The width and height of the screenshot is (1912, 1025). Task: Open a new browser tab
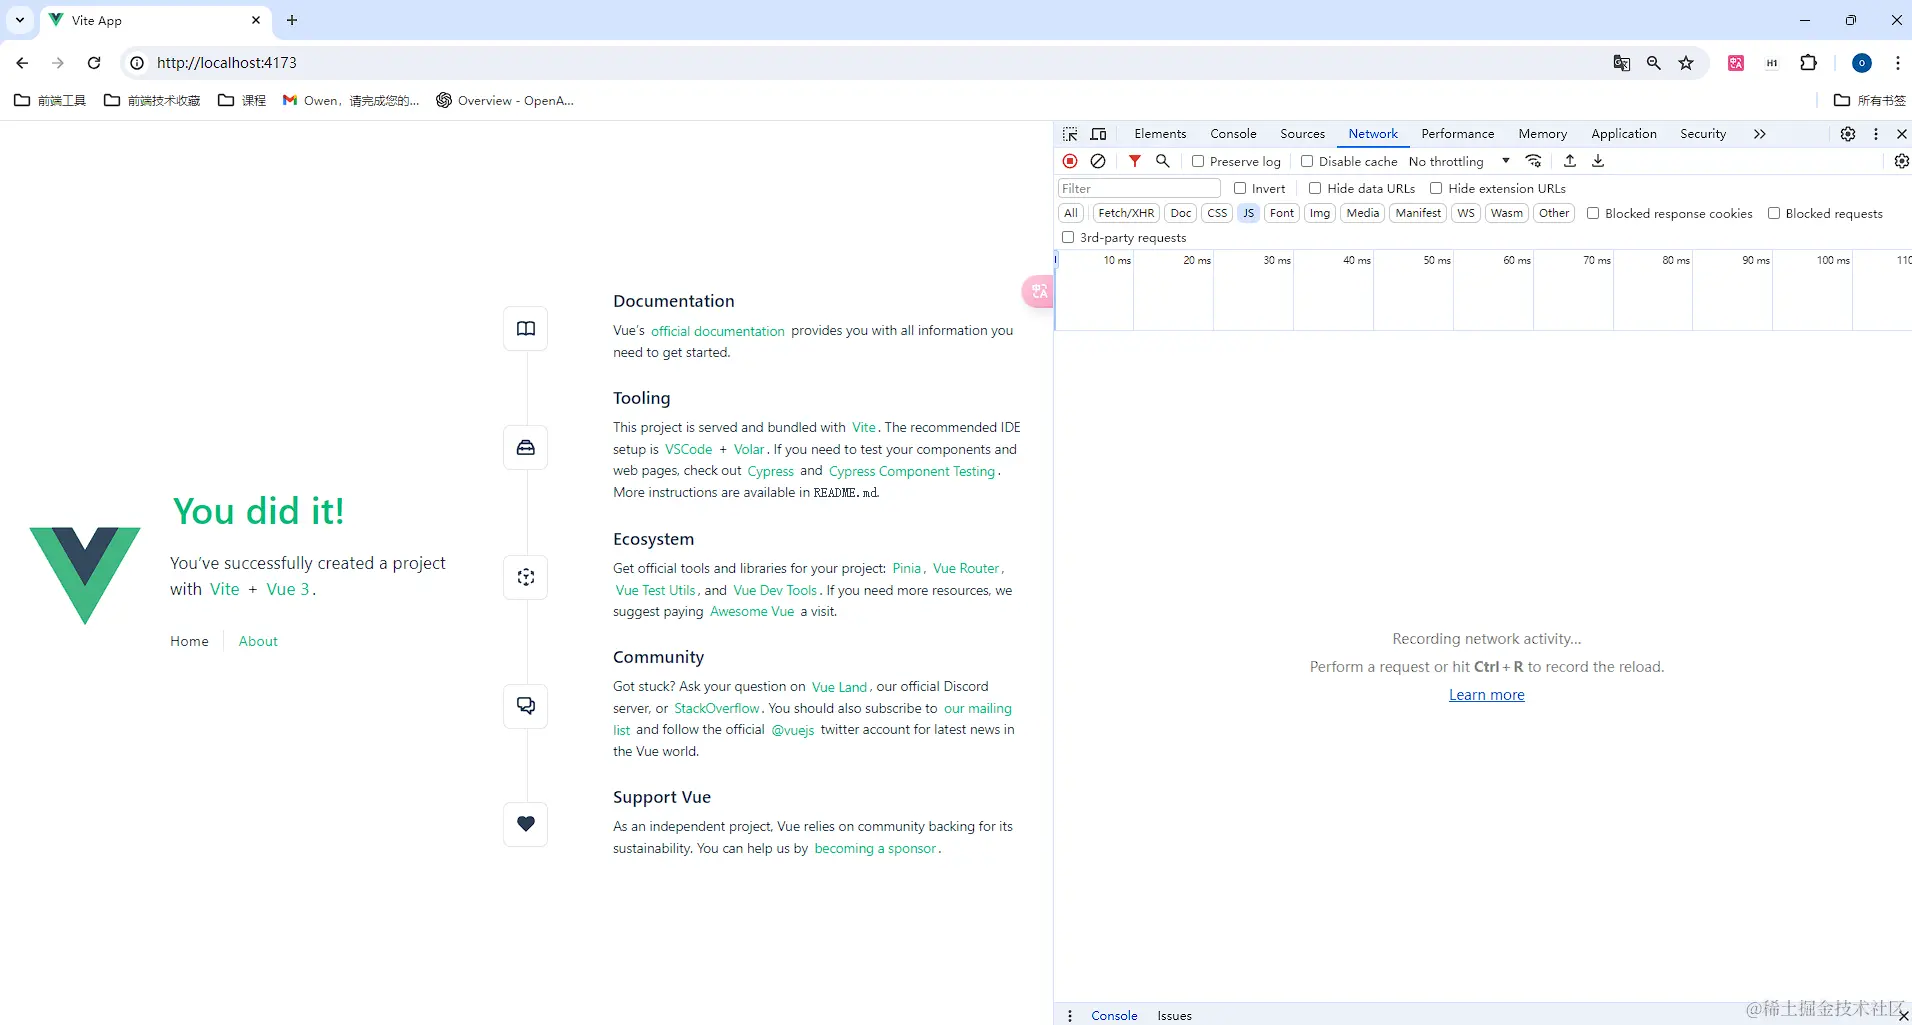pyautogui.click(x=292, y=20)
